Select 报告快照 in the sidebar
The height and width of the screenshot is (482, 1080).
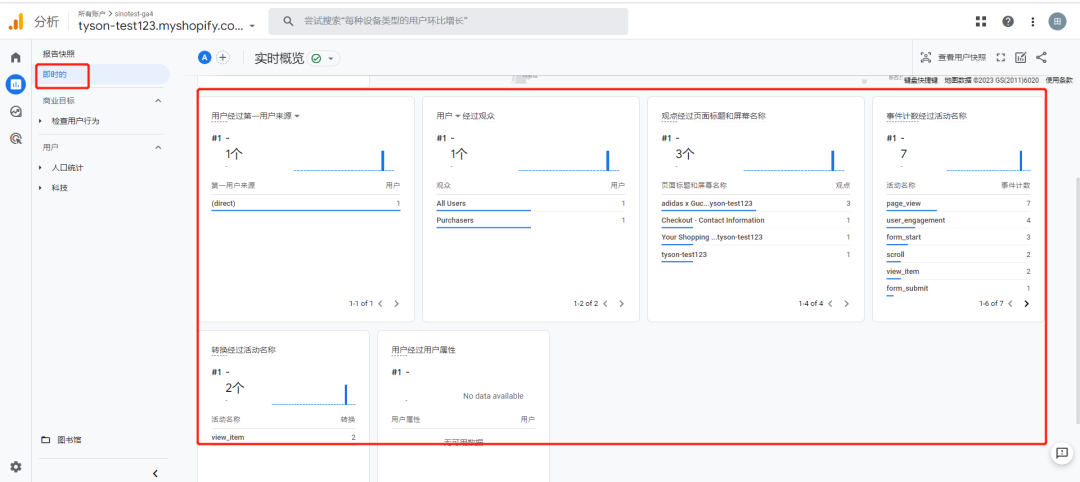coord(58,54)
